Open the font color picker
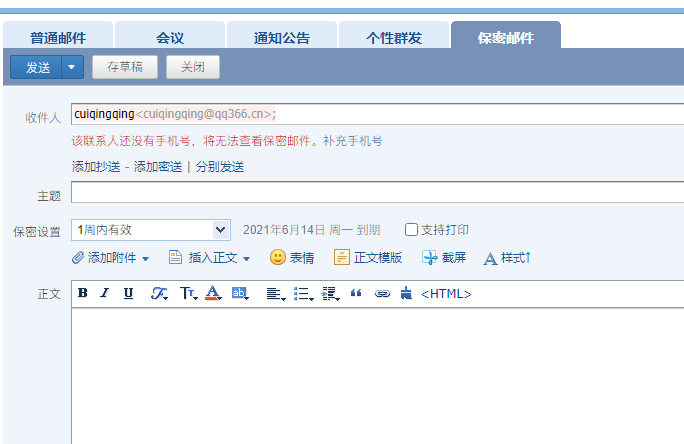 coord(213,293)
